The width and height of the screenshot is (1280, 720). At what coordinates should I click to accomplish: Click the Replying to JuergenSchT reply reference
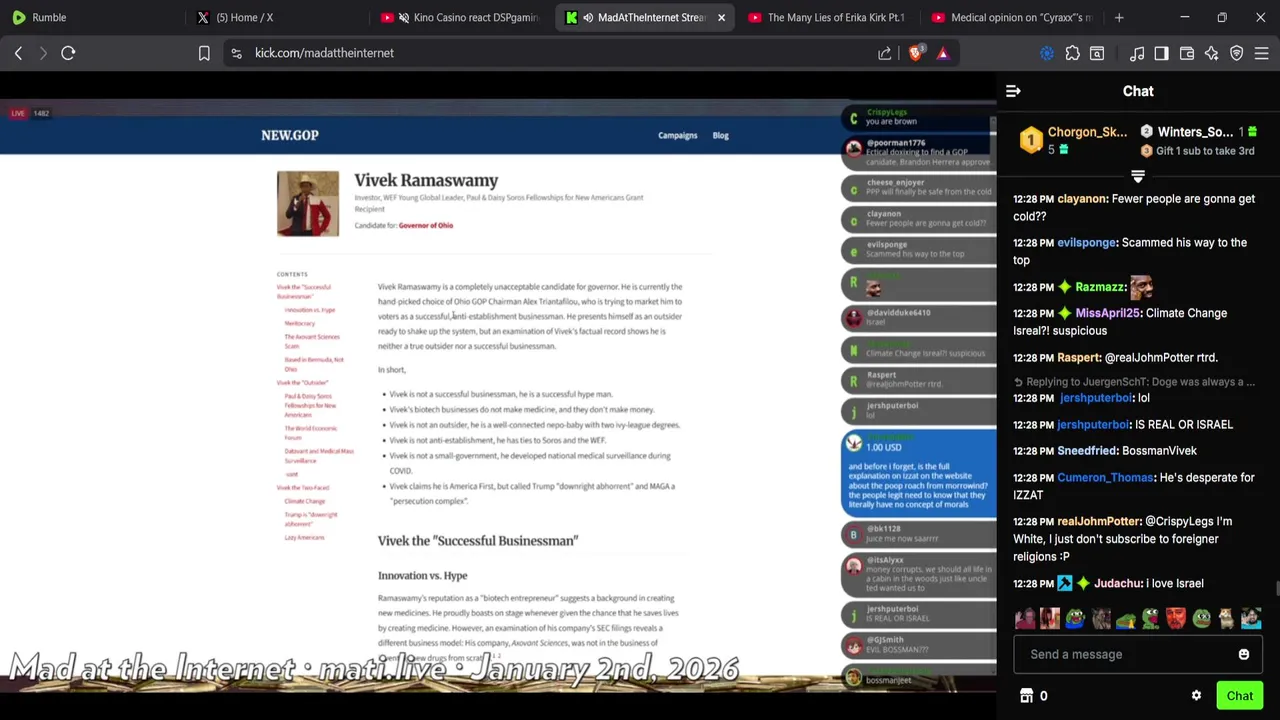pos(1134,382)
